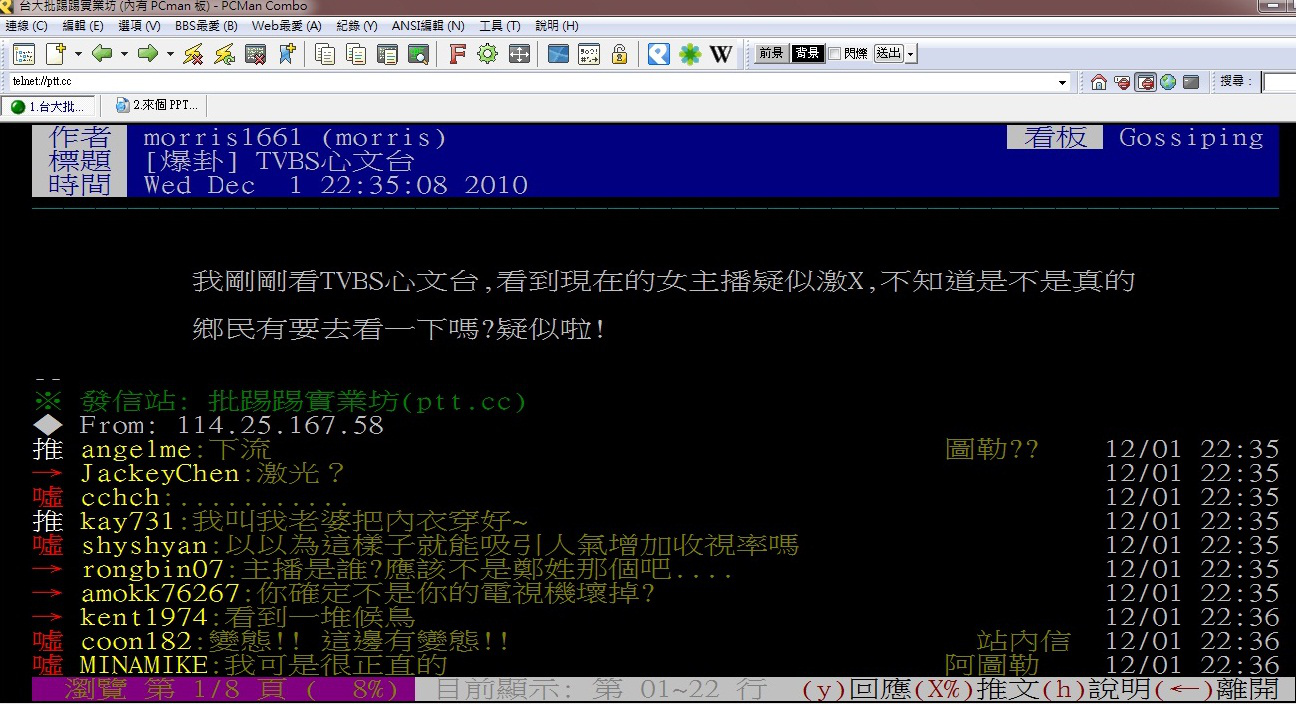Click the board name Gossiping
This screenshot has height=704, width=1296.
[1191, 137]
